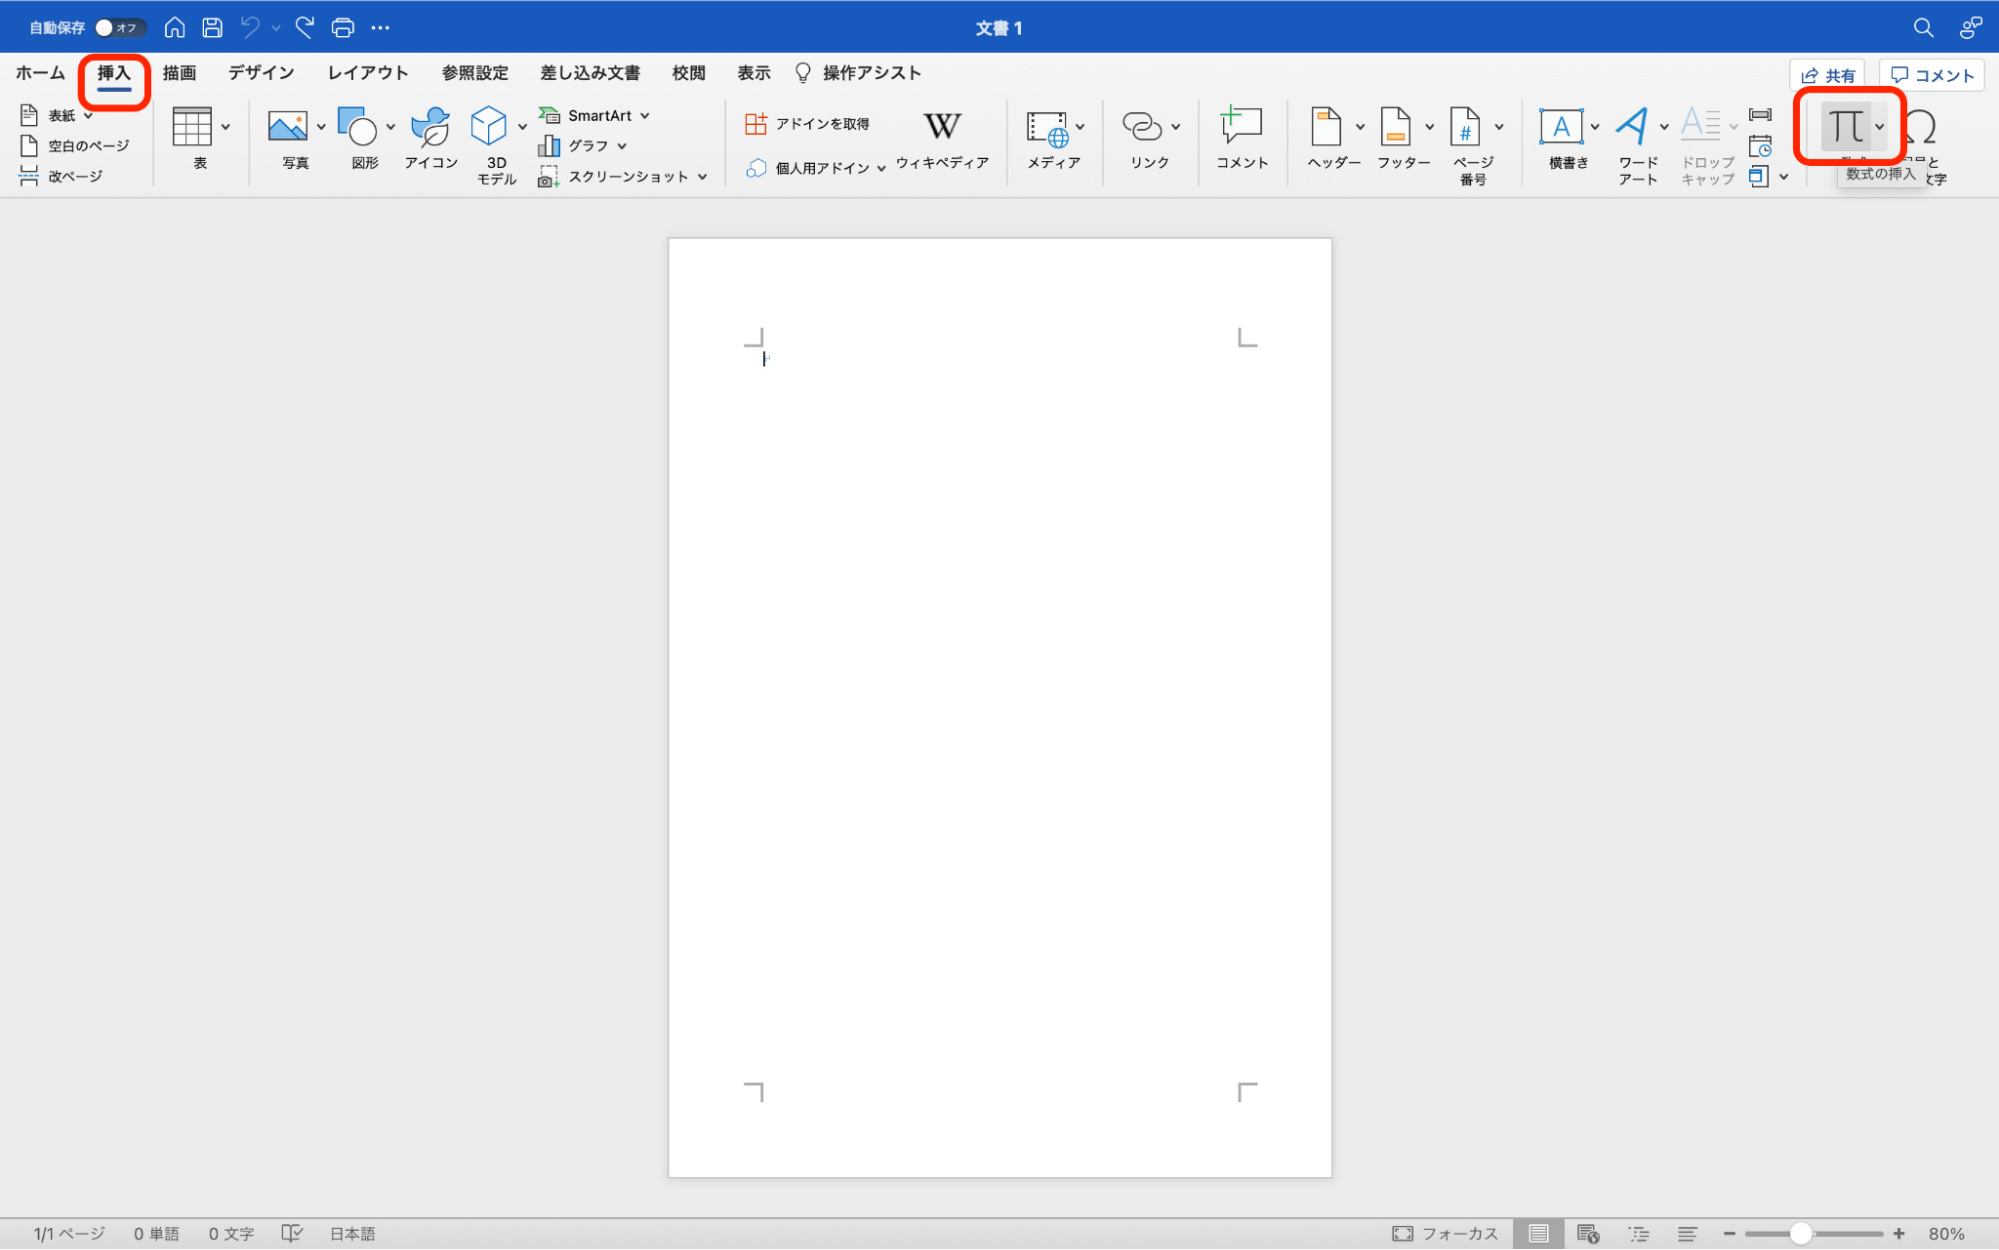Open the Draw (描画) tab
Image resolution: width=1999 pixels, height=1250 pixels.
click(180, 73)
